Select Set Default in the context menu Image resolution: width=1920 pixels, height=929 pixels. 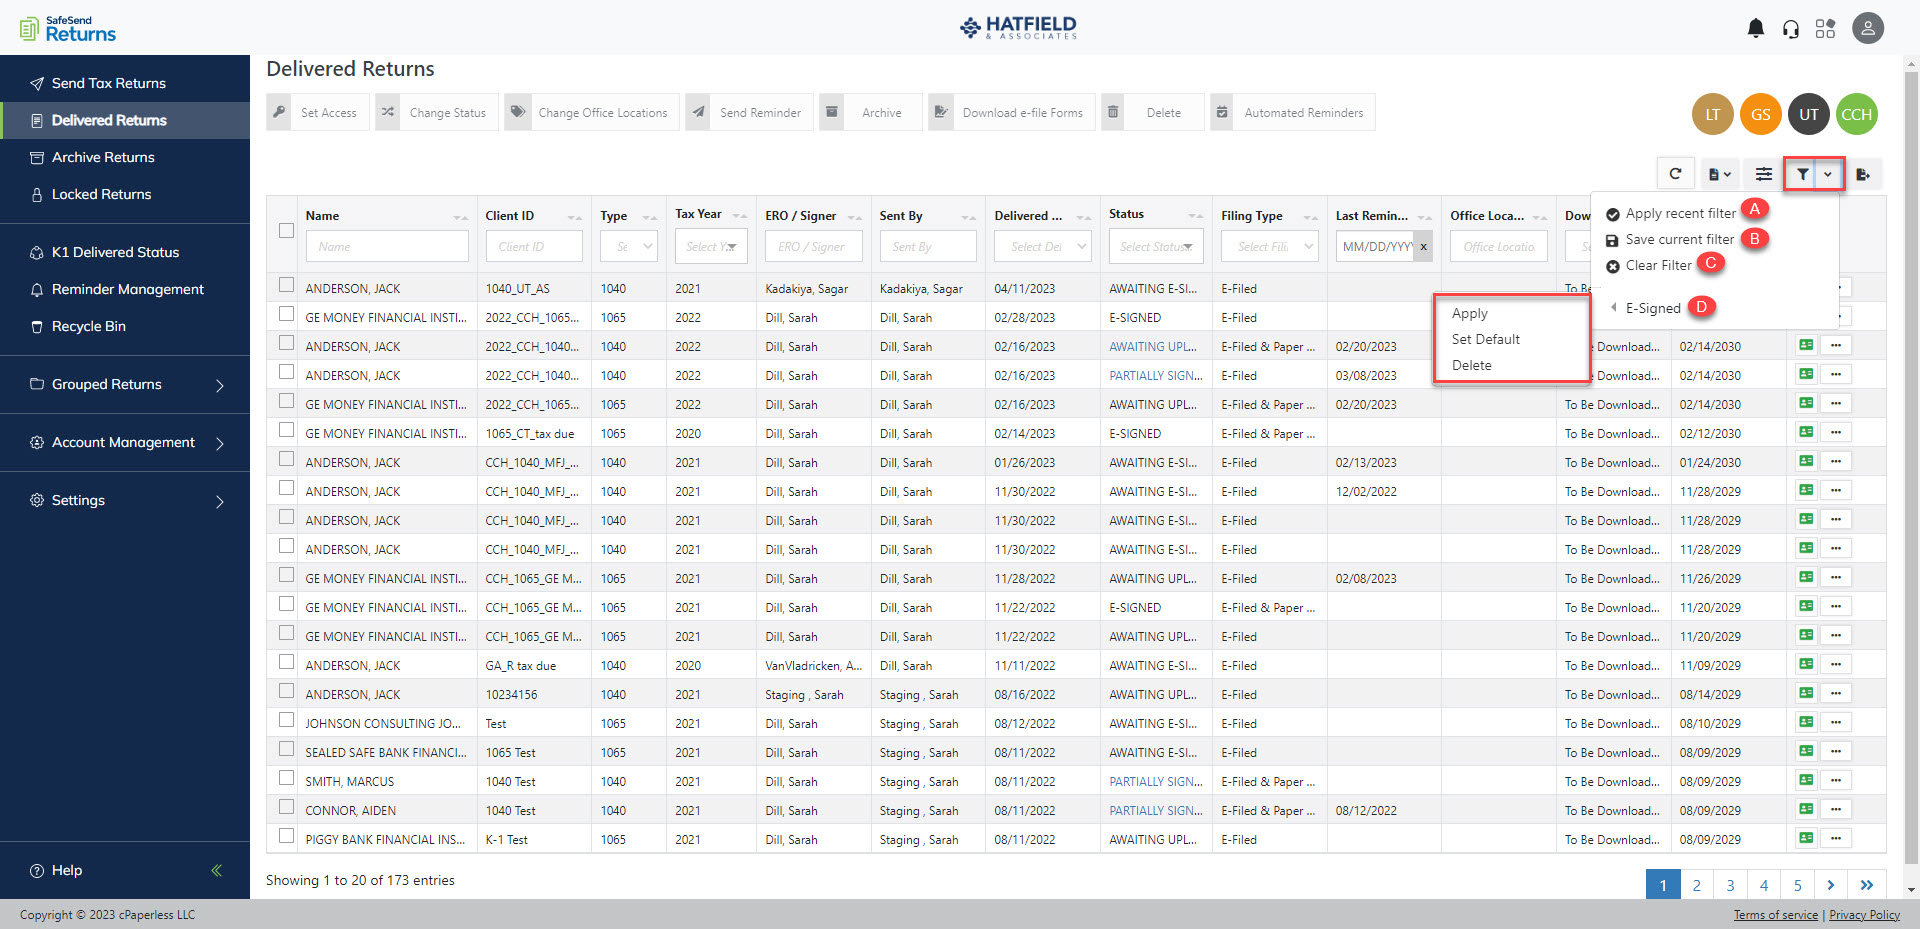tap(1486, 339)
